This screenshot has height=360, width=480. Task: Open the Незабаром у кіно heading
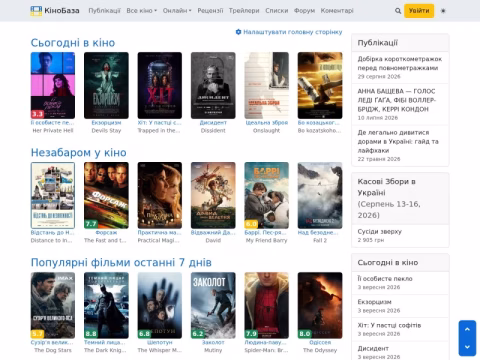(x=78, y=152)
